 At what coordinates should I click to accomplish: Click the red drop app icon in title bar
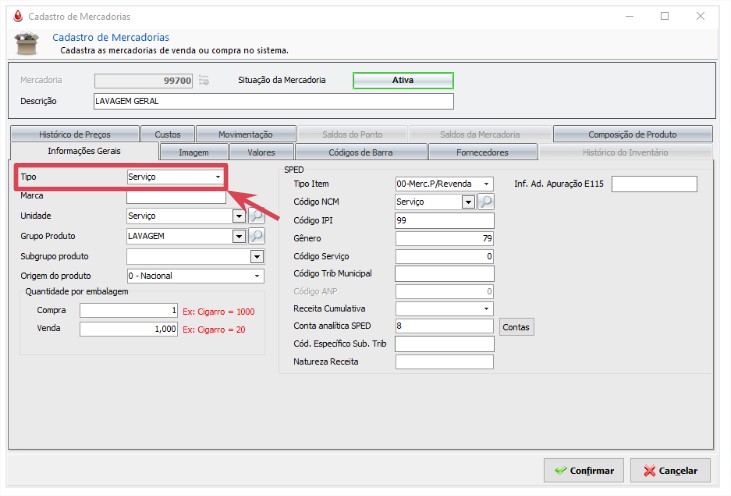[x=18, y=16]
